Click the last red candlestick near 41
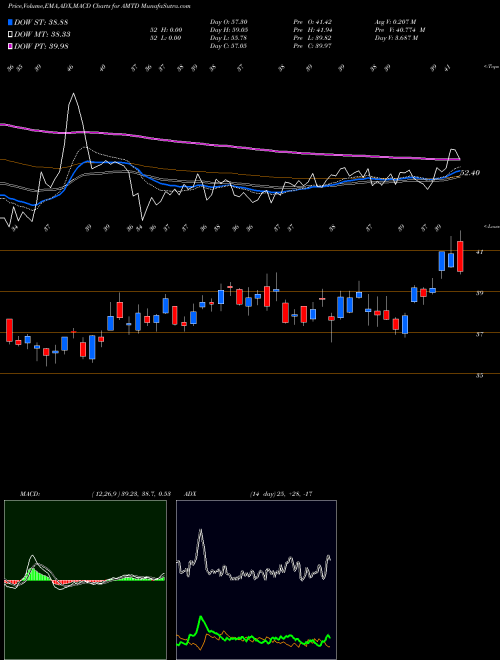The image size is (500, 660). pos(460,256)
